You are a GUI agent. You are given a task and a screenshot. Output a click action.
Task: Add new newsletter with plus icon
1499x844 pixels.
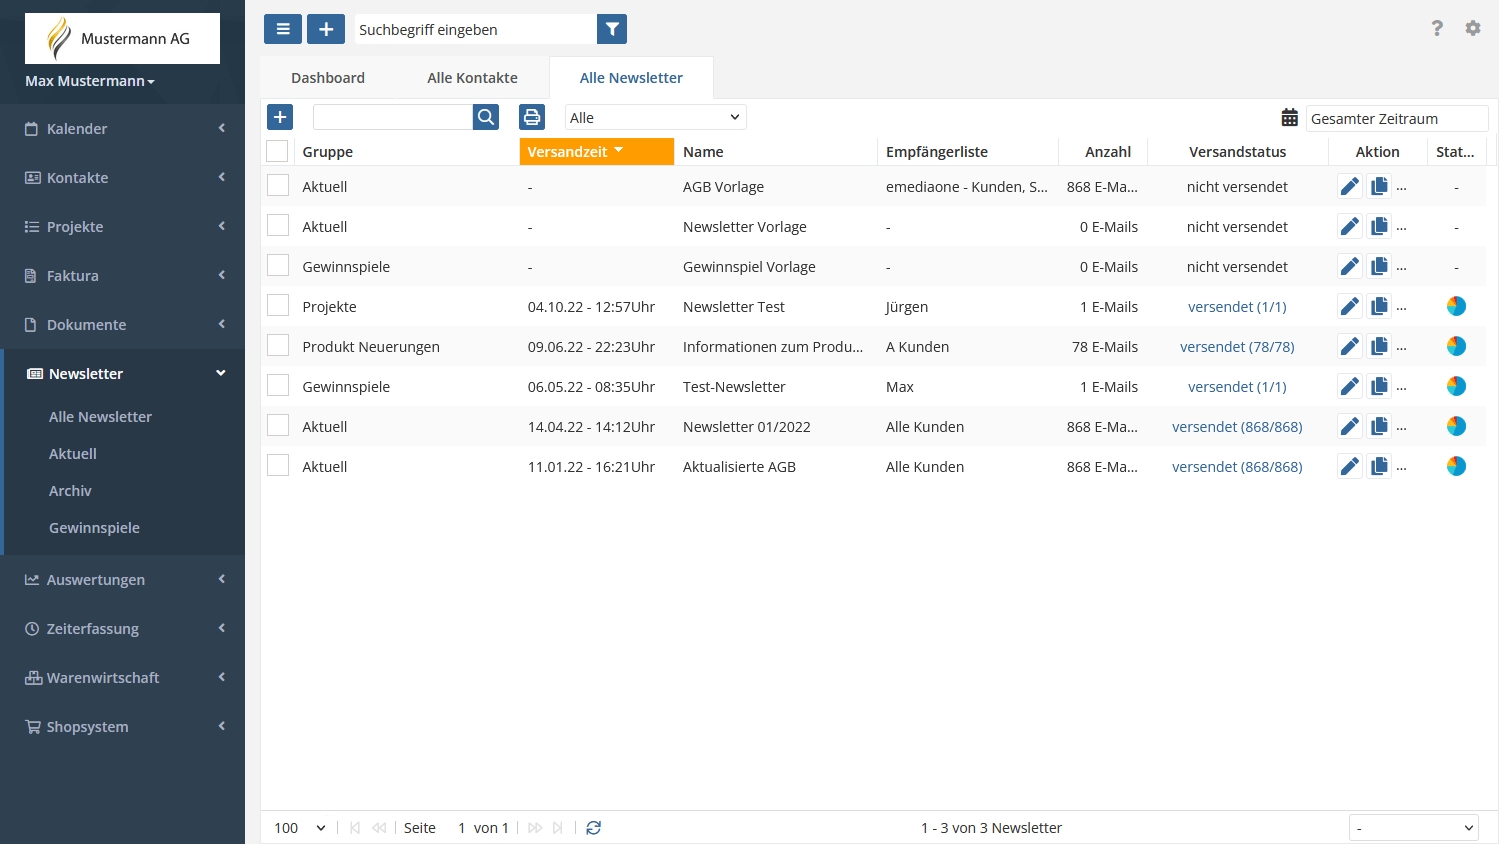coord(280,117)
